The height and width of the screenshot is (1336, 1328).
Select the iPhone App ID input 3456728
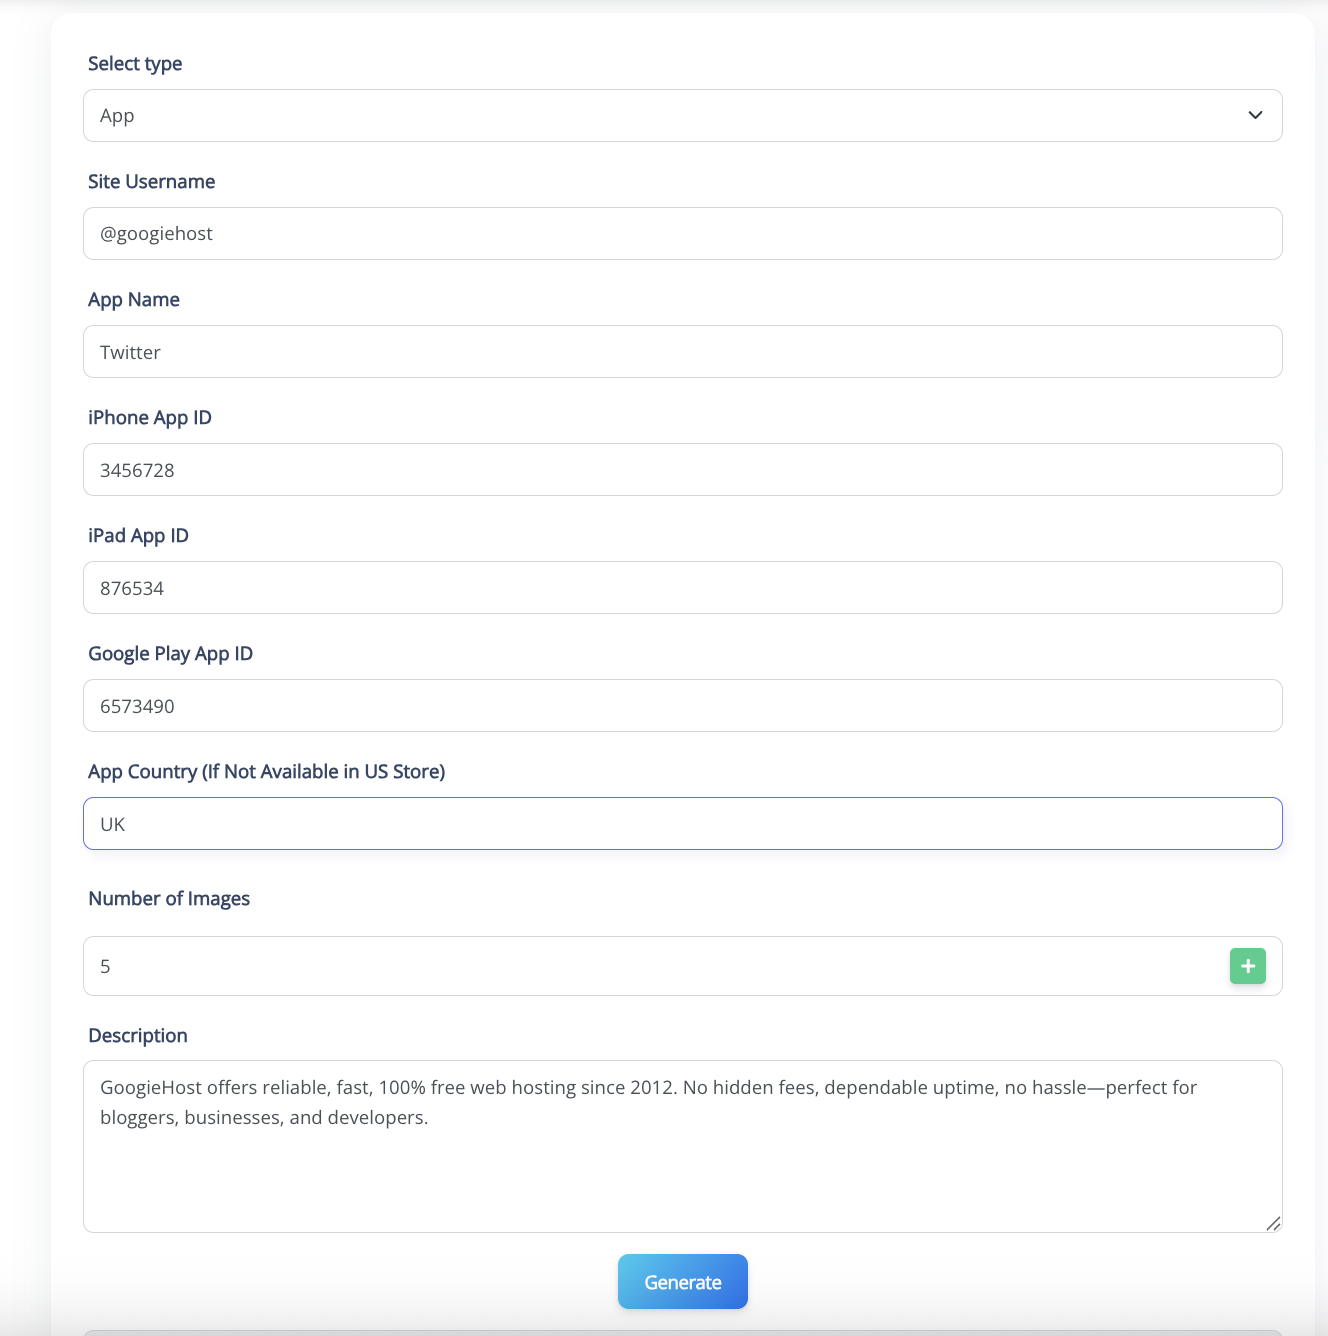[x=682, y=470]
